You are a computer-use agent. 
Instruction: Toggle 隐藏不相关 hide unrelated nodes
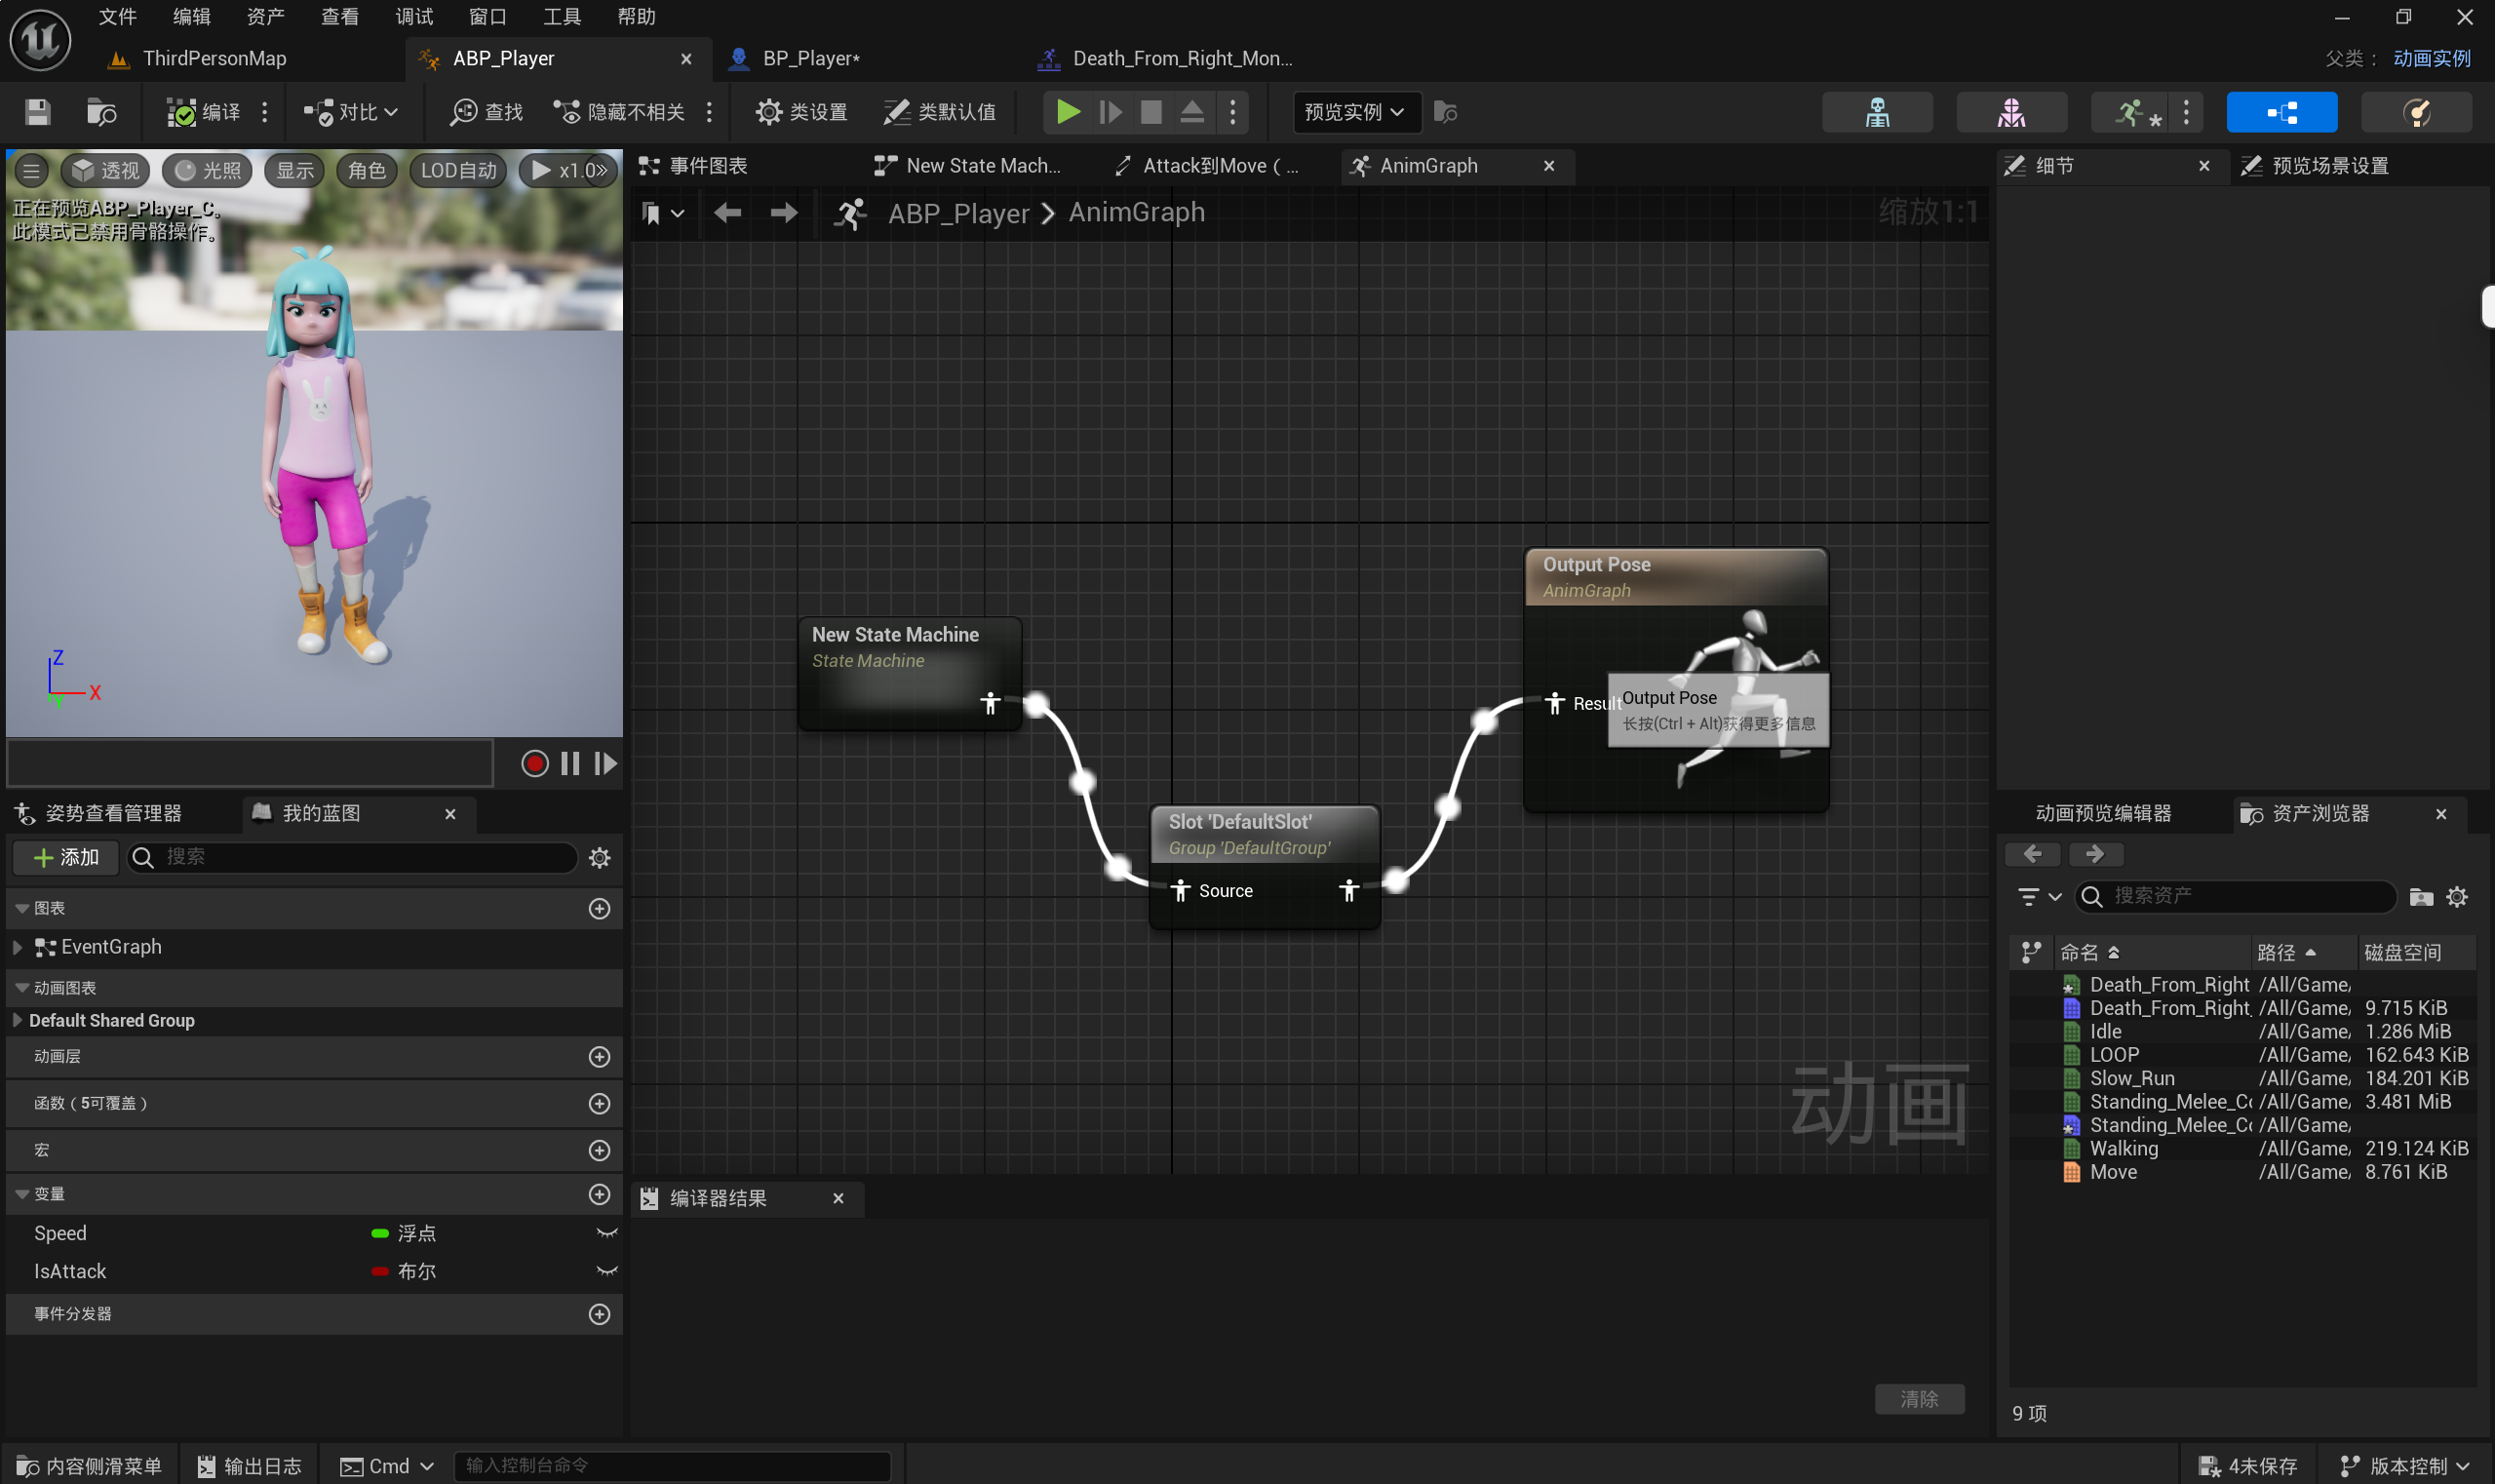coord(620,112)
